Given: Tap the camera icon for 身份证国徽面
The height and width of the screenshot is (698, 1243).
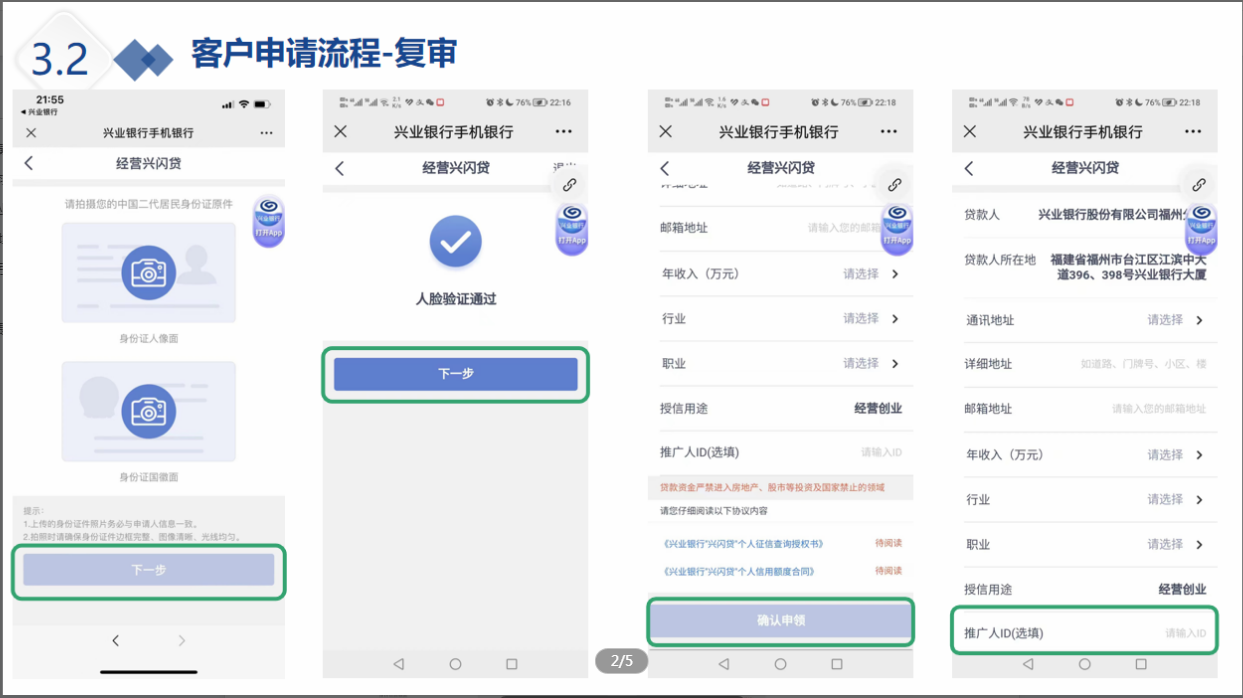Looking at the screenshot, I should tap(148, 411).
